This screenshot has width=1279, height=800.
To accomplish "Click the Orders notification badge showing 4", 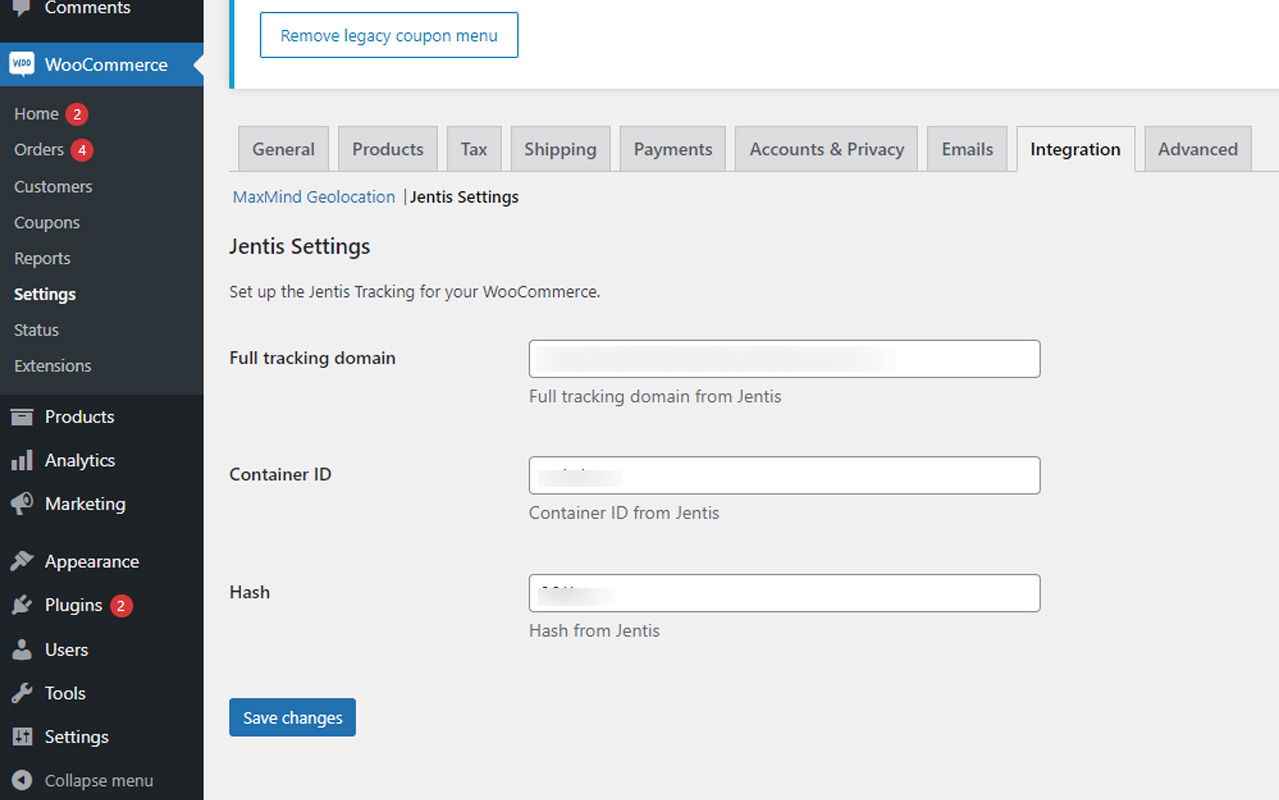I will point(82,150).
